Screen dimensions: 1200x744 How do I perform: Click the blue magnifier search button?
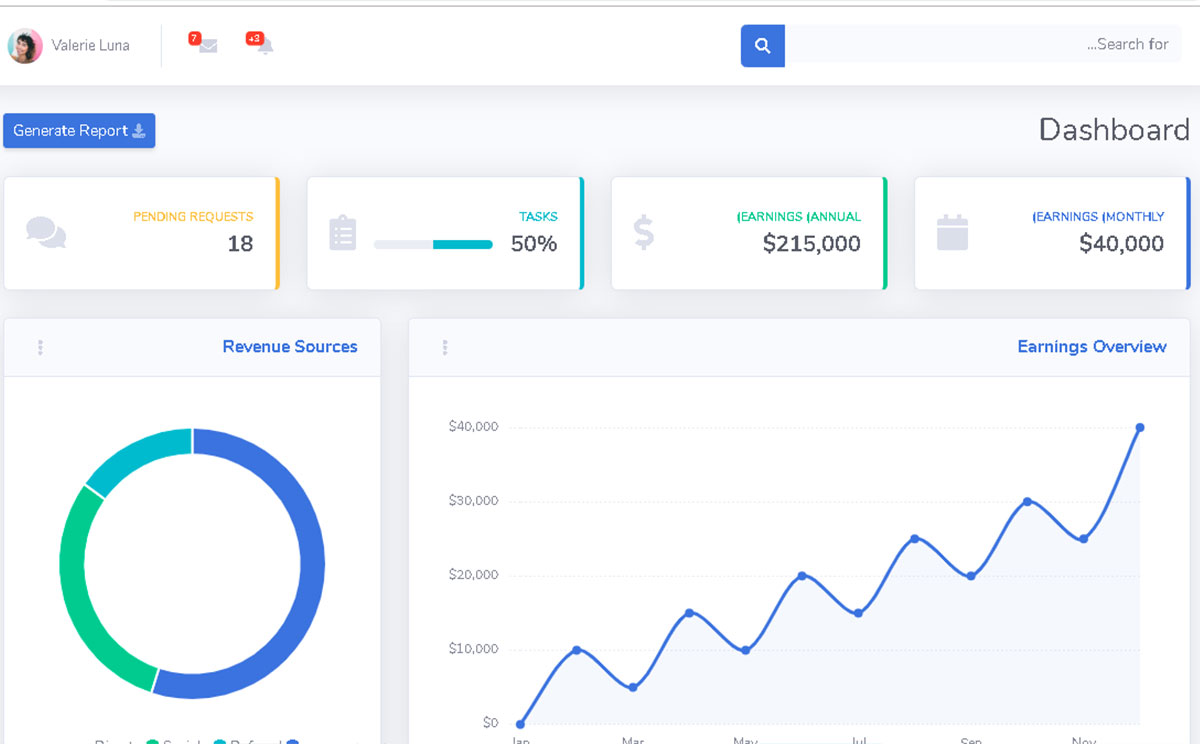pyautogui.click(x=762, y=45)
